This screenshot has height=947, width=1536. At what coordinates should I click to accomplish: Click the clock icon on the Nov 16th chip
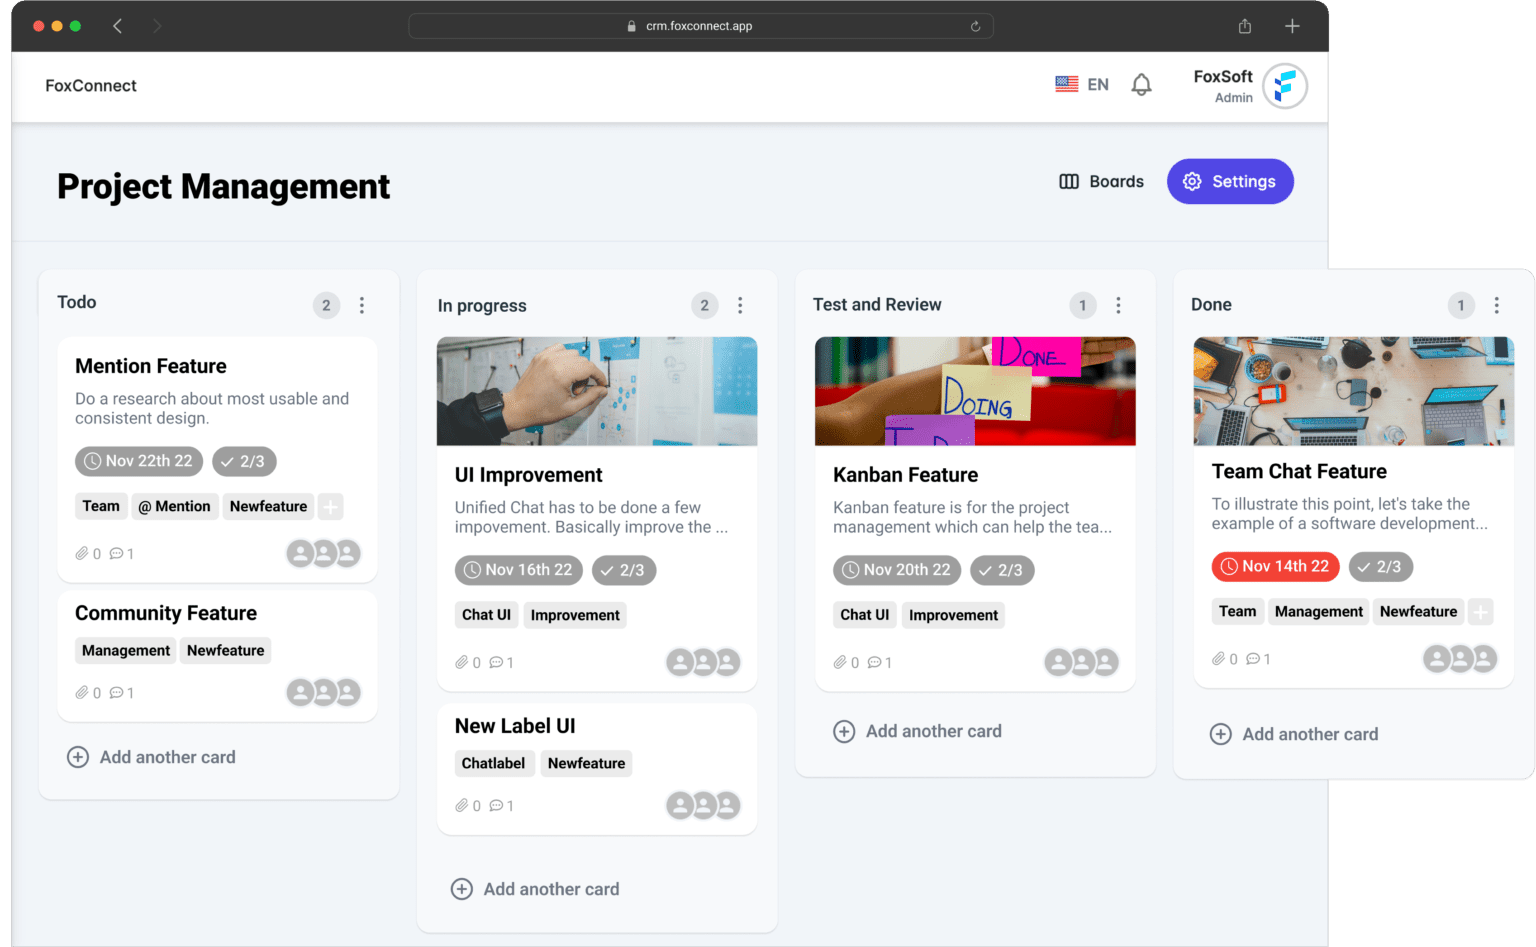pyautogui.click(x=471, y=570)
